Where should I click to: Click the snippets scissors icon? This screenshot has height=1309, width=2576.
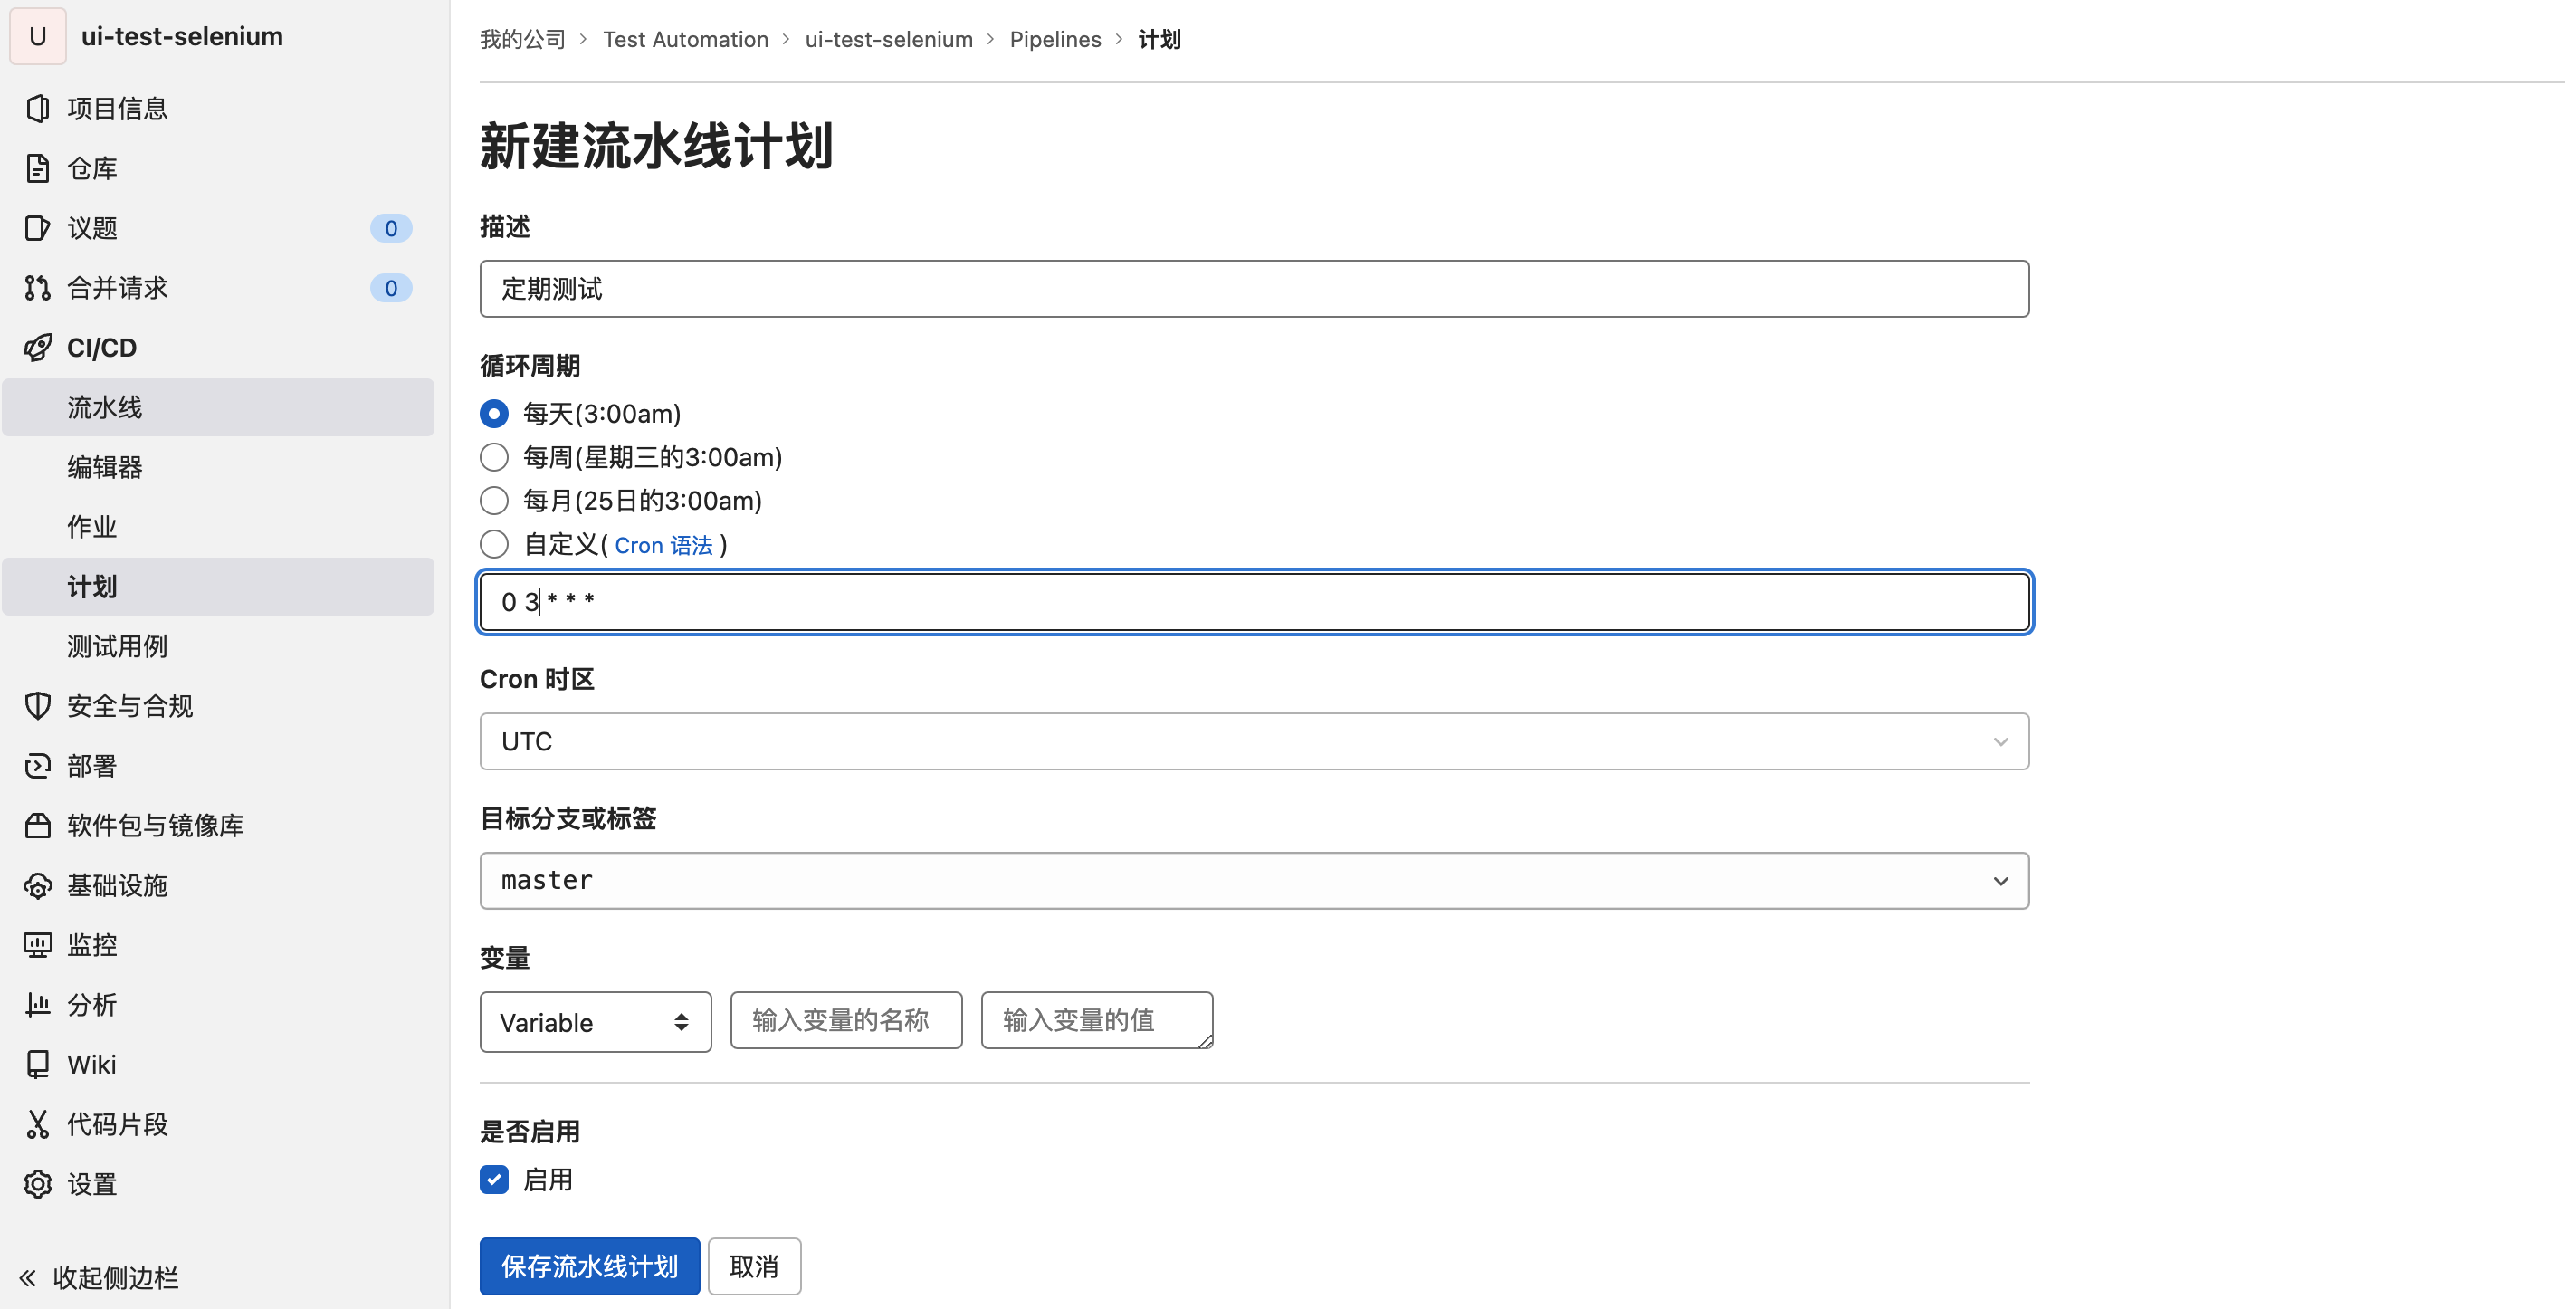tap(38, 1124)
